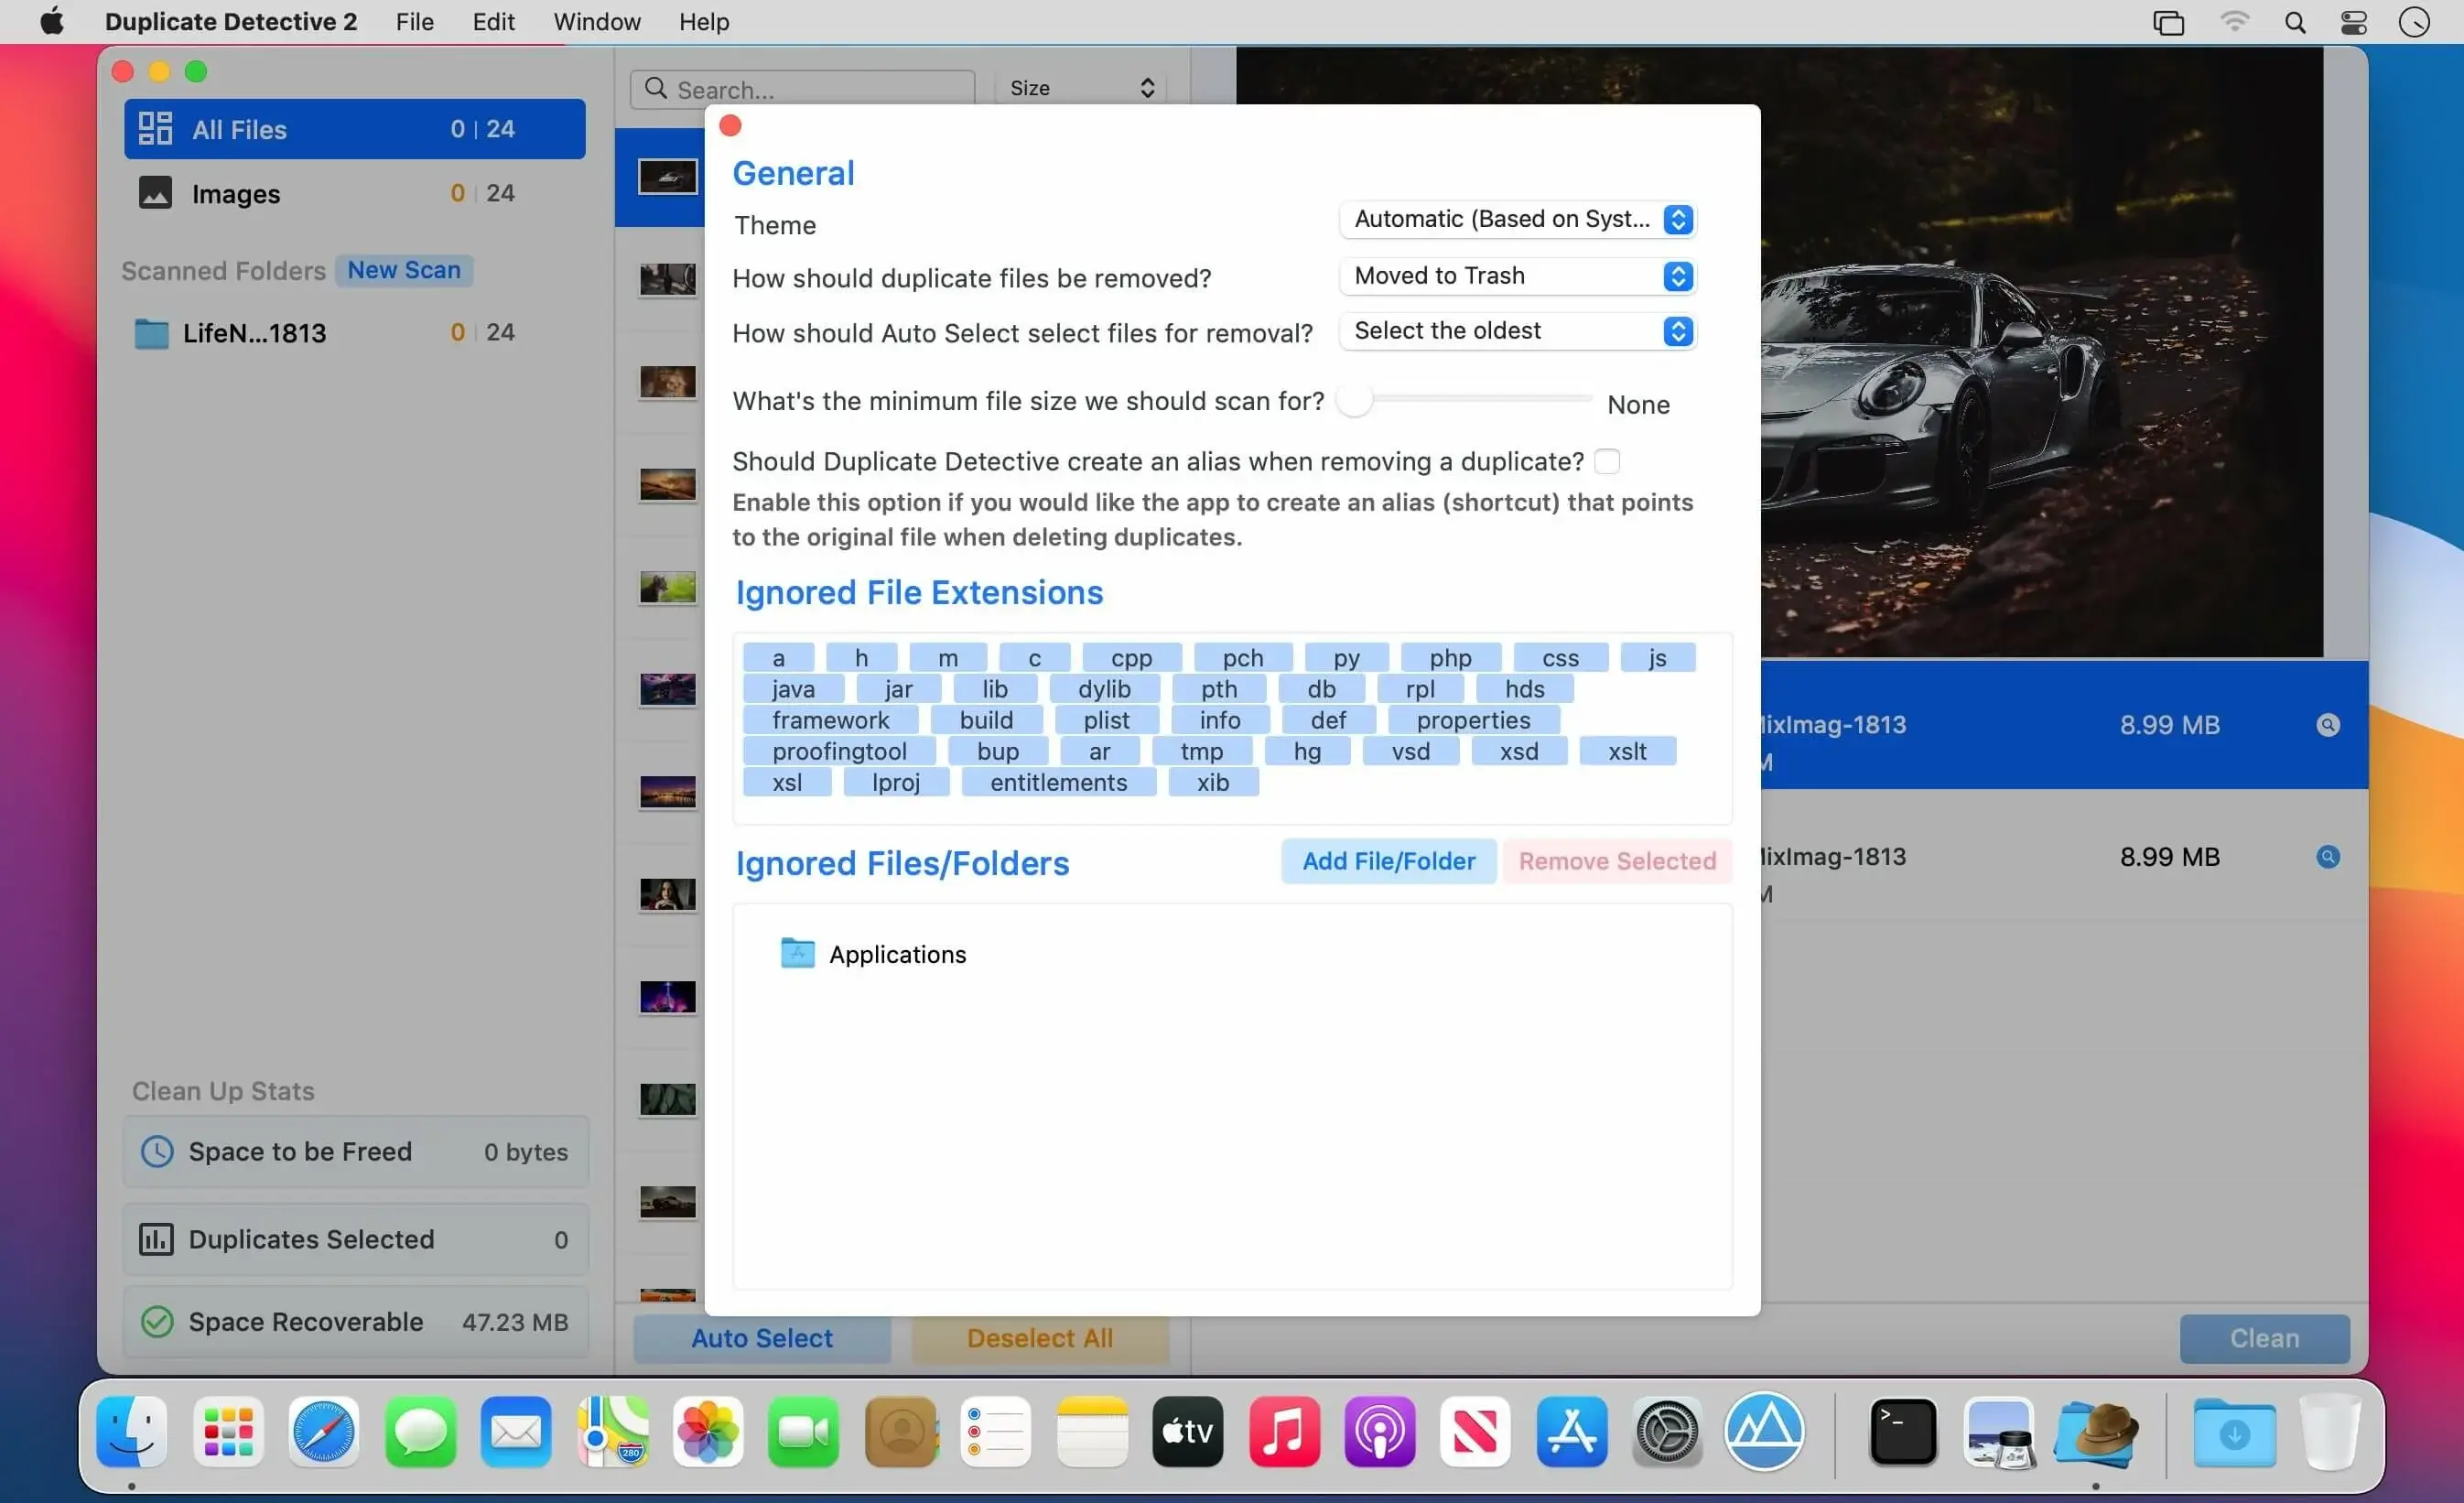Open System Preferences from the dock
2464x1503 pixels.
[x=1667, y=1432]
